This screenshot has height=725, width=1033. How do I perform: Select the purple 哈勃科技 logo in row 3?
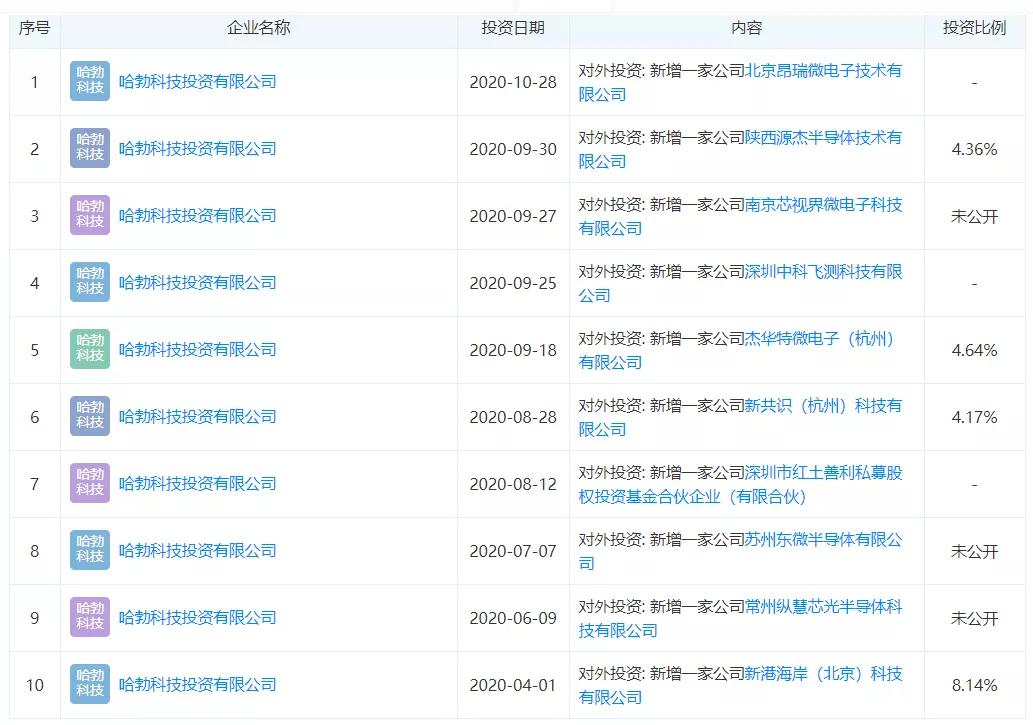[90, 216]
